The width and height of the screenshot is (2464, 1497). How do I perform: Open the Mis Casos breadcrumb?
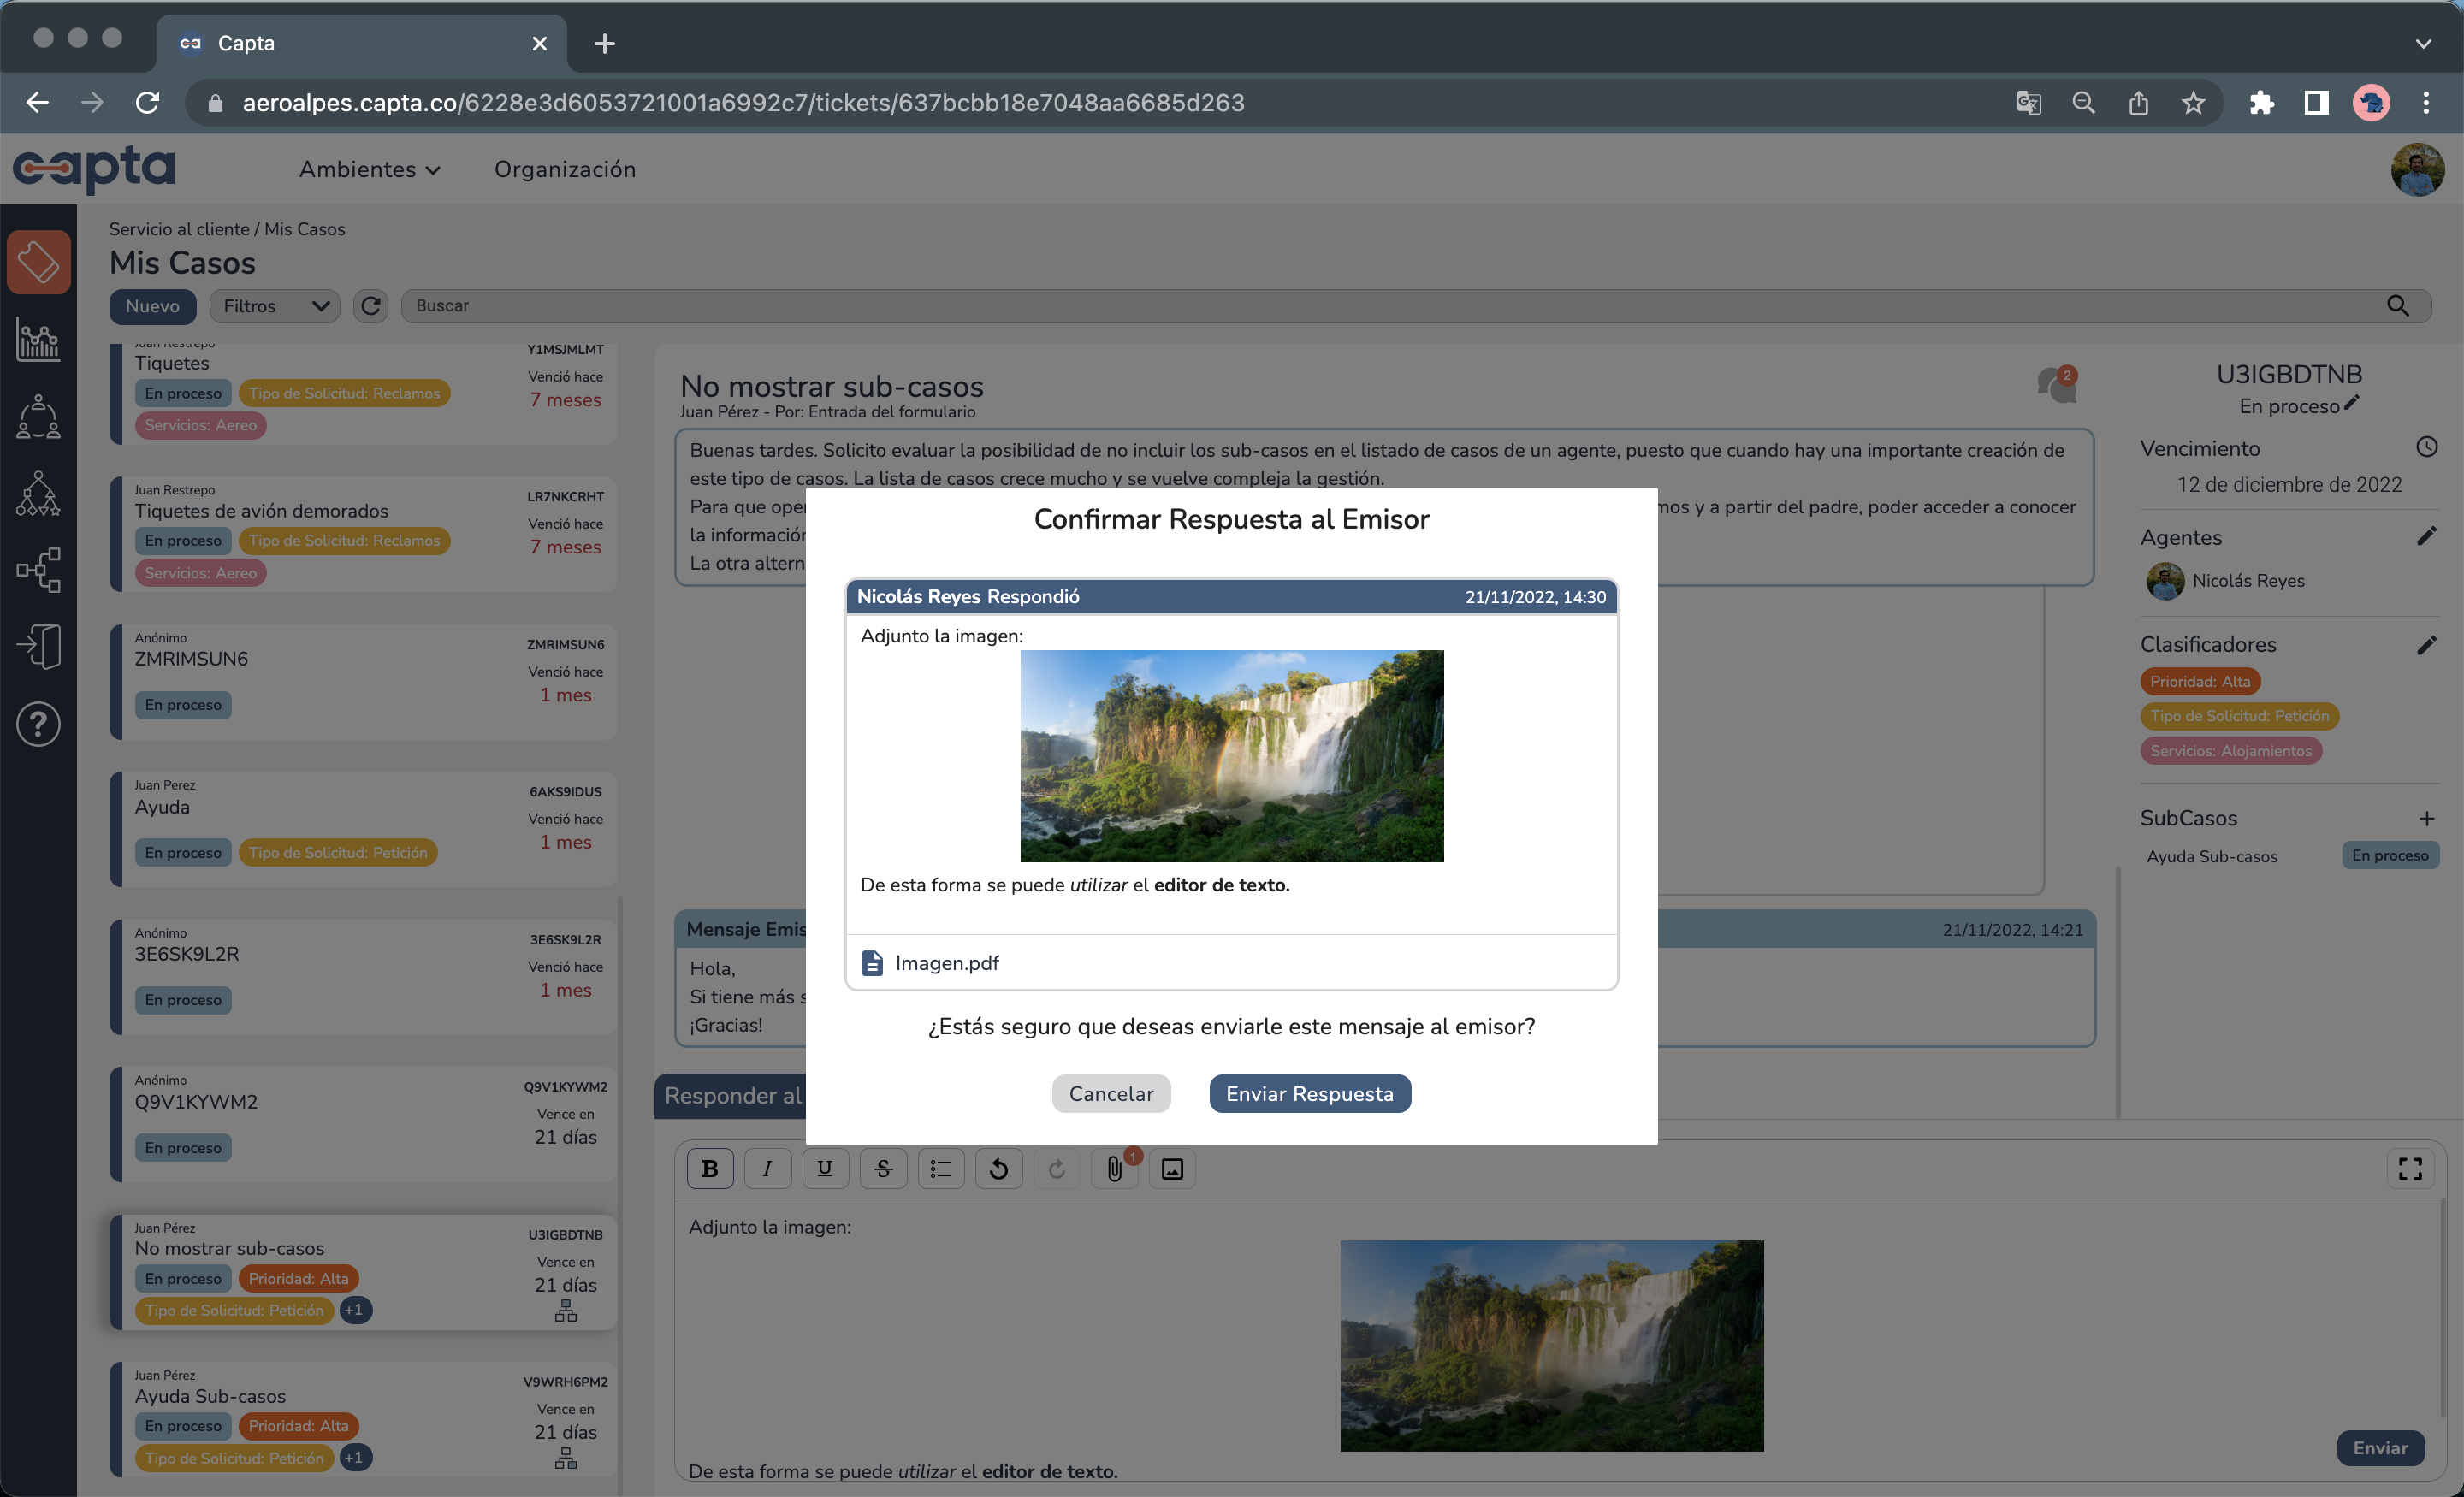pos(304,229)
